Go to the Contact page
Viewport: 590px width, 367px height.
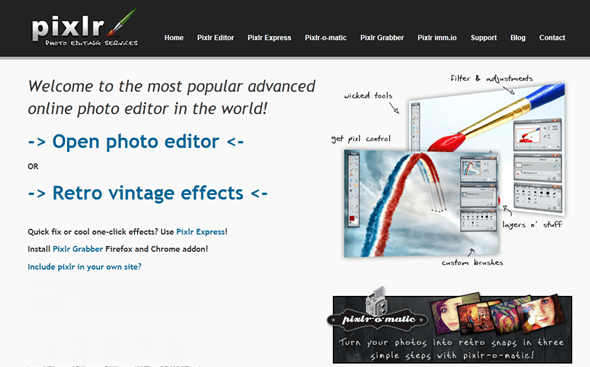552,38
